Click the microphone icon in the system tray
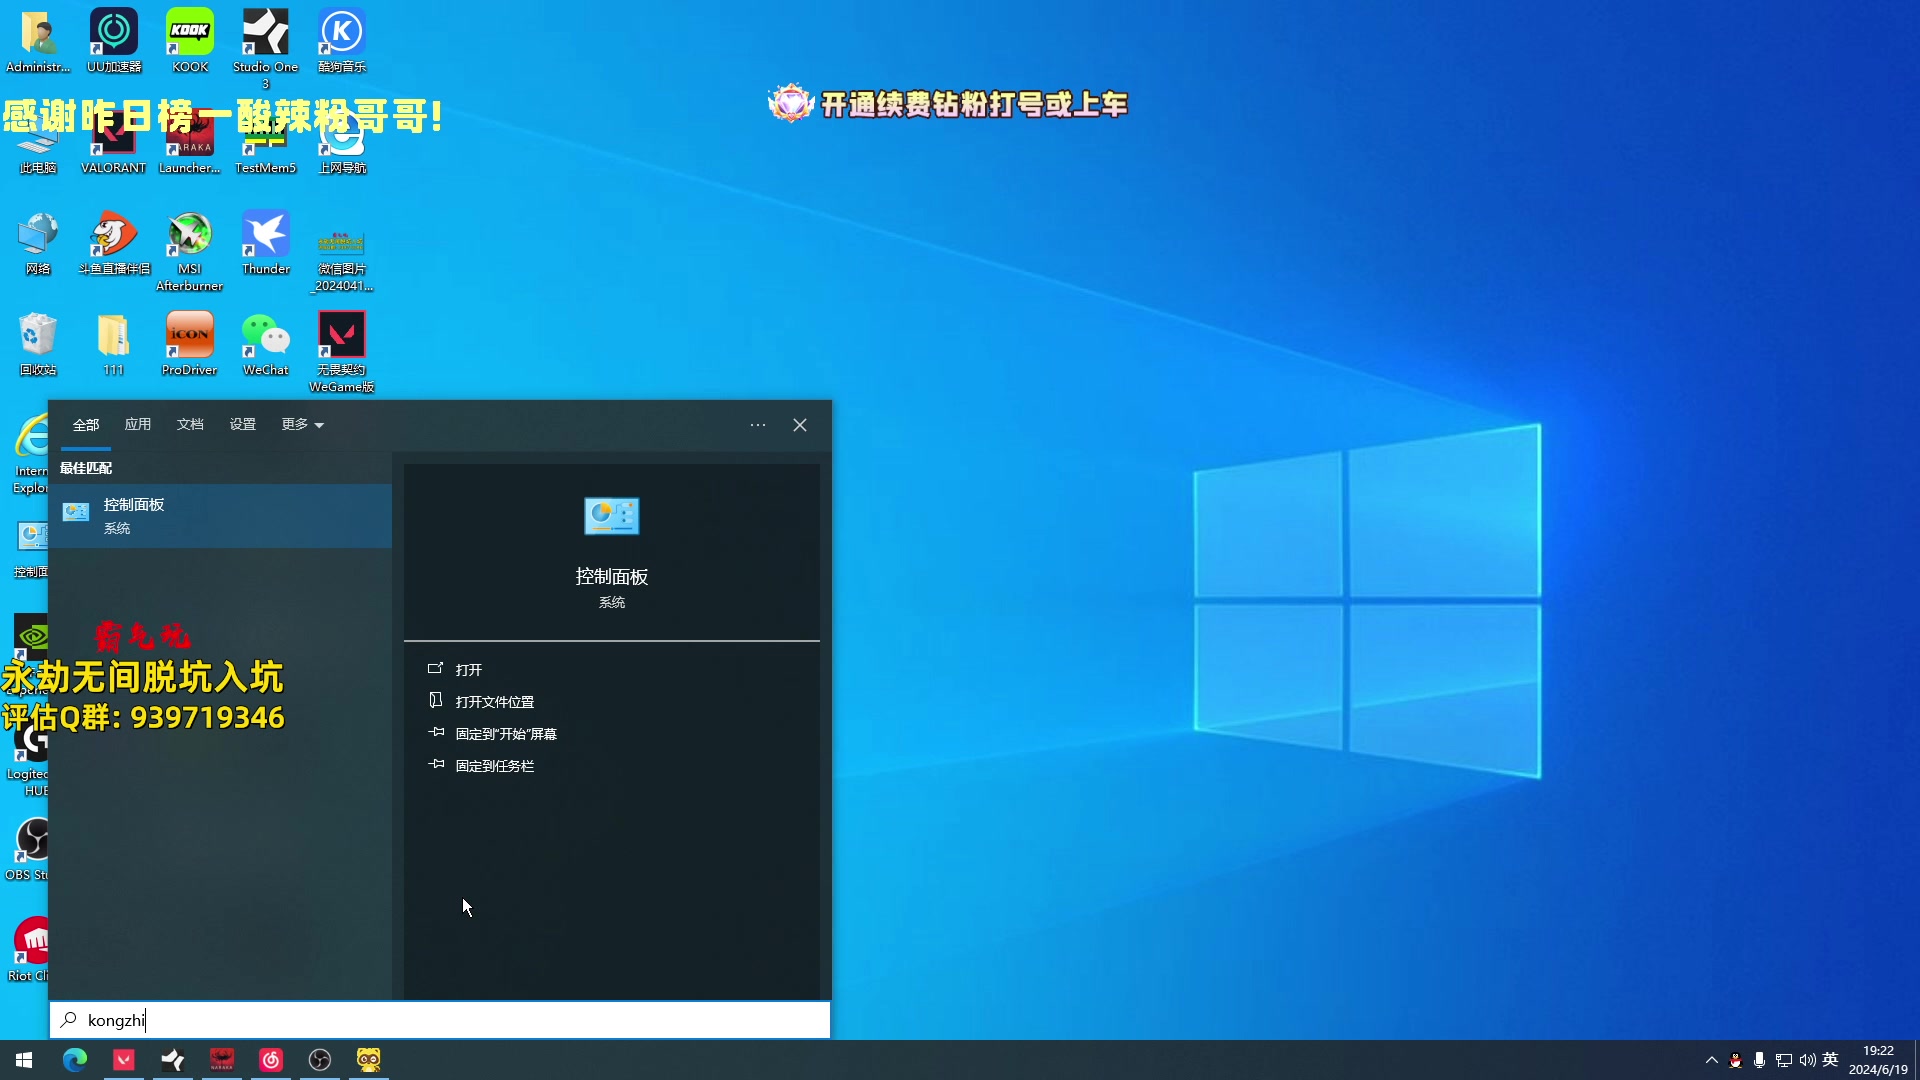Screen dimensions: 1920x1080 pyautogui.click(x=1759, y=1060)
